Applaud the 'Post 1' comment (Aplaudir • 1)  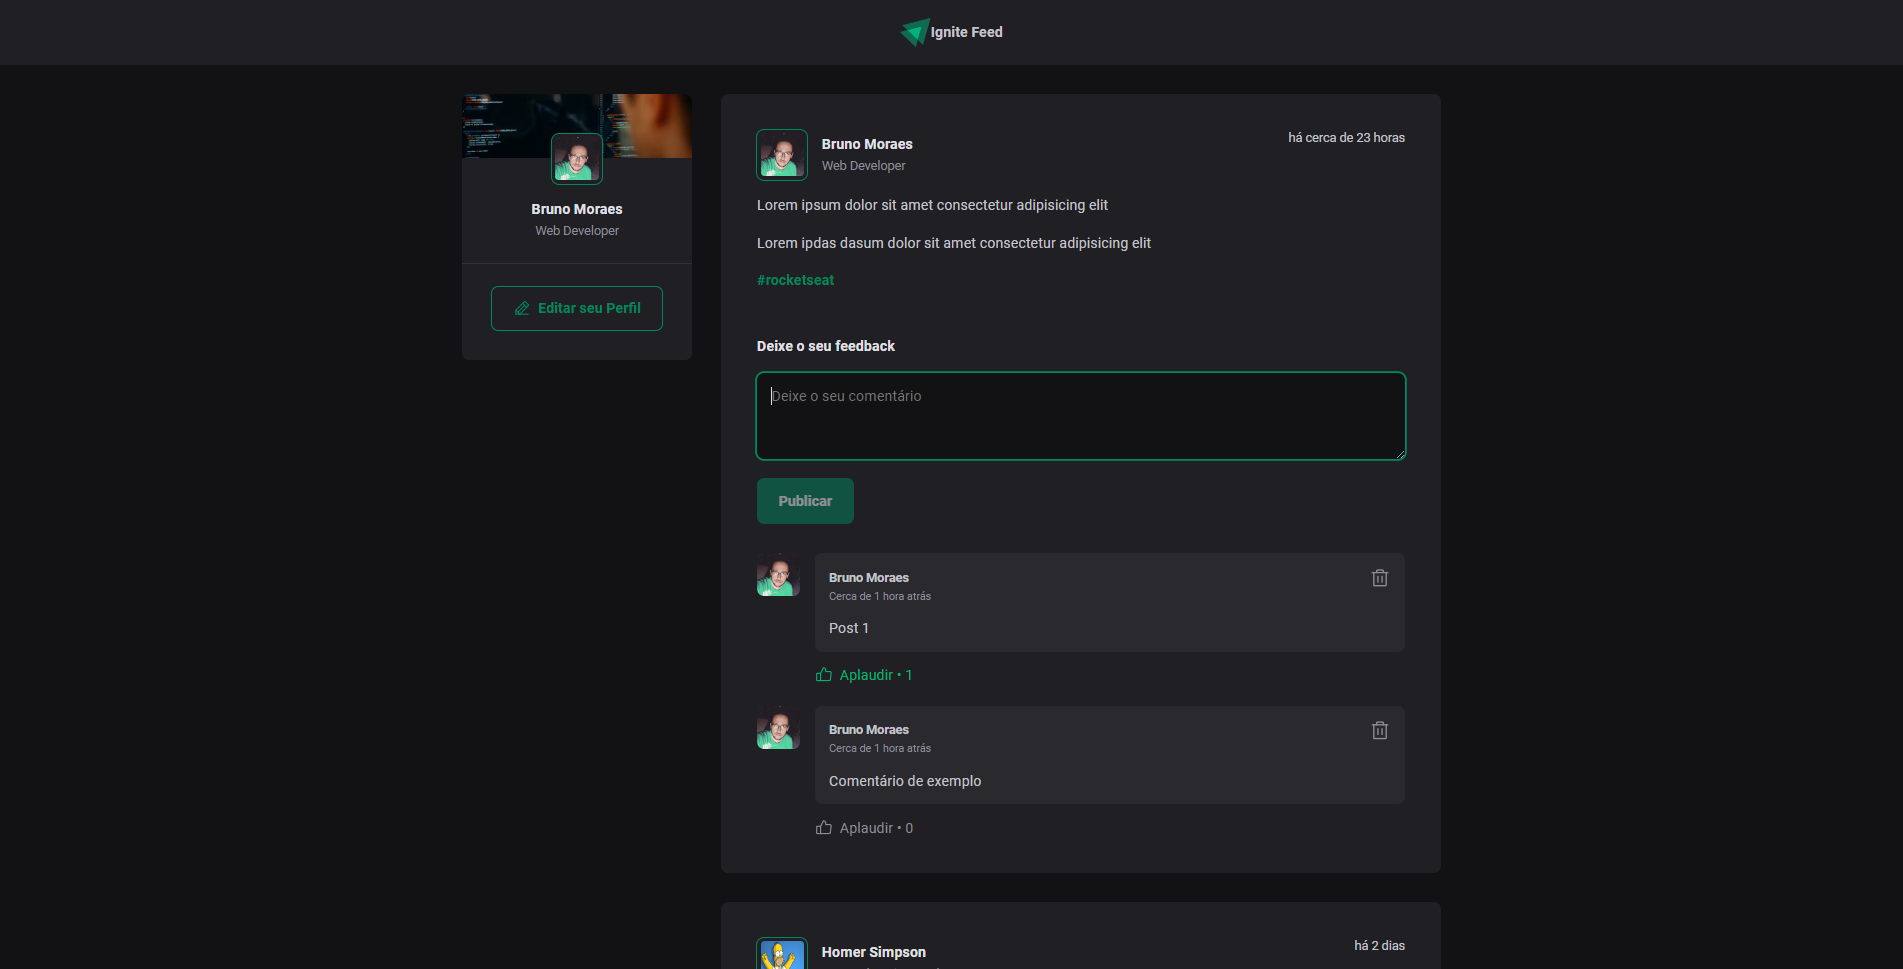coord(864,675)
